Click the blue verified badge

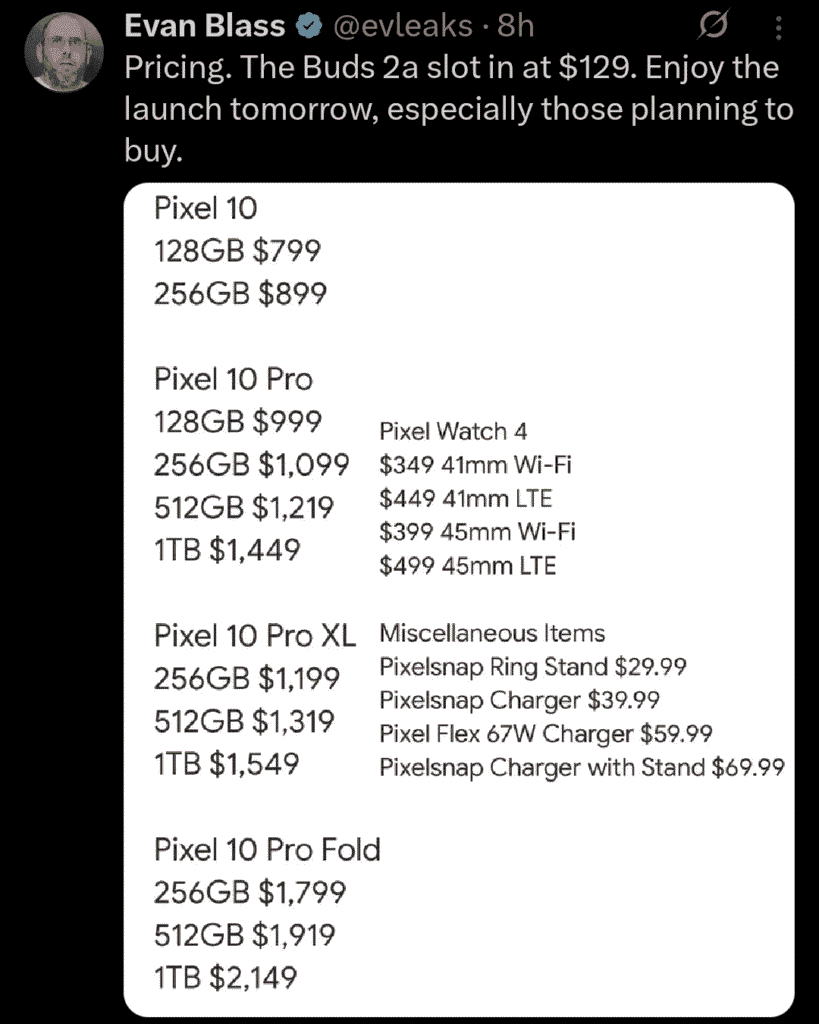click(309, 26)
